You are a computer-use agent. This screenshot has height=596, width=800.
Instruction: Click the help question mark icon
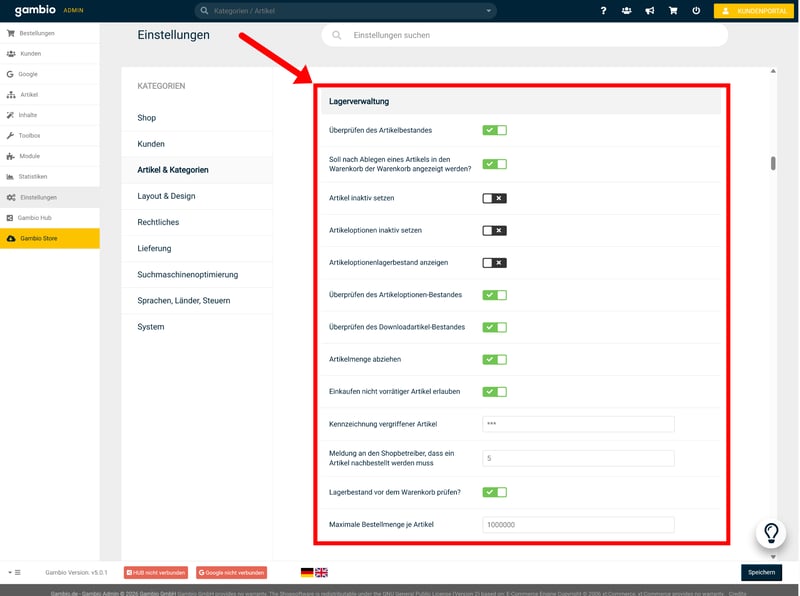603,11
